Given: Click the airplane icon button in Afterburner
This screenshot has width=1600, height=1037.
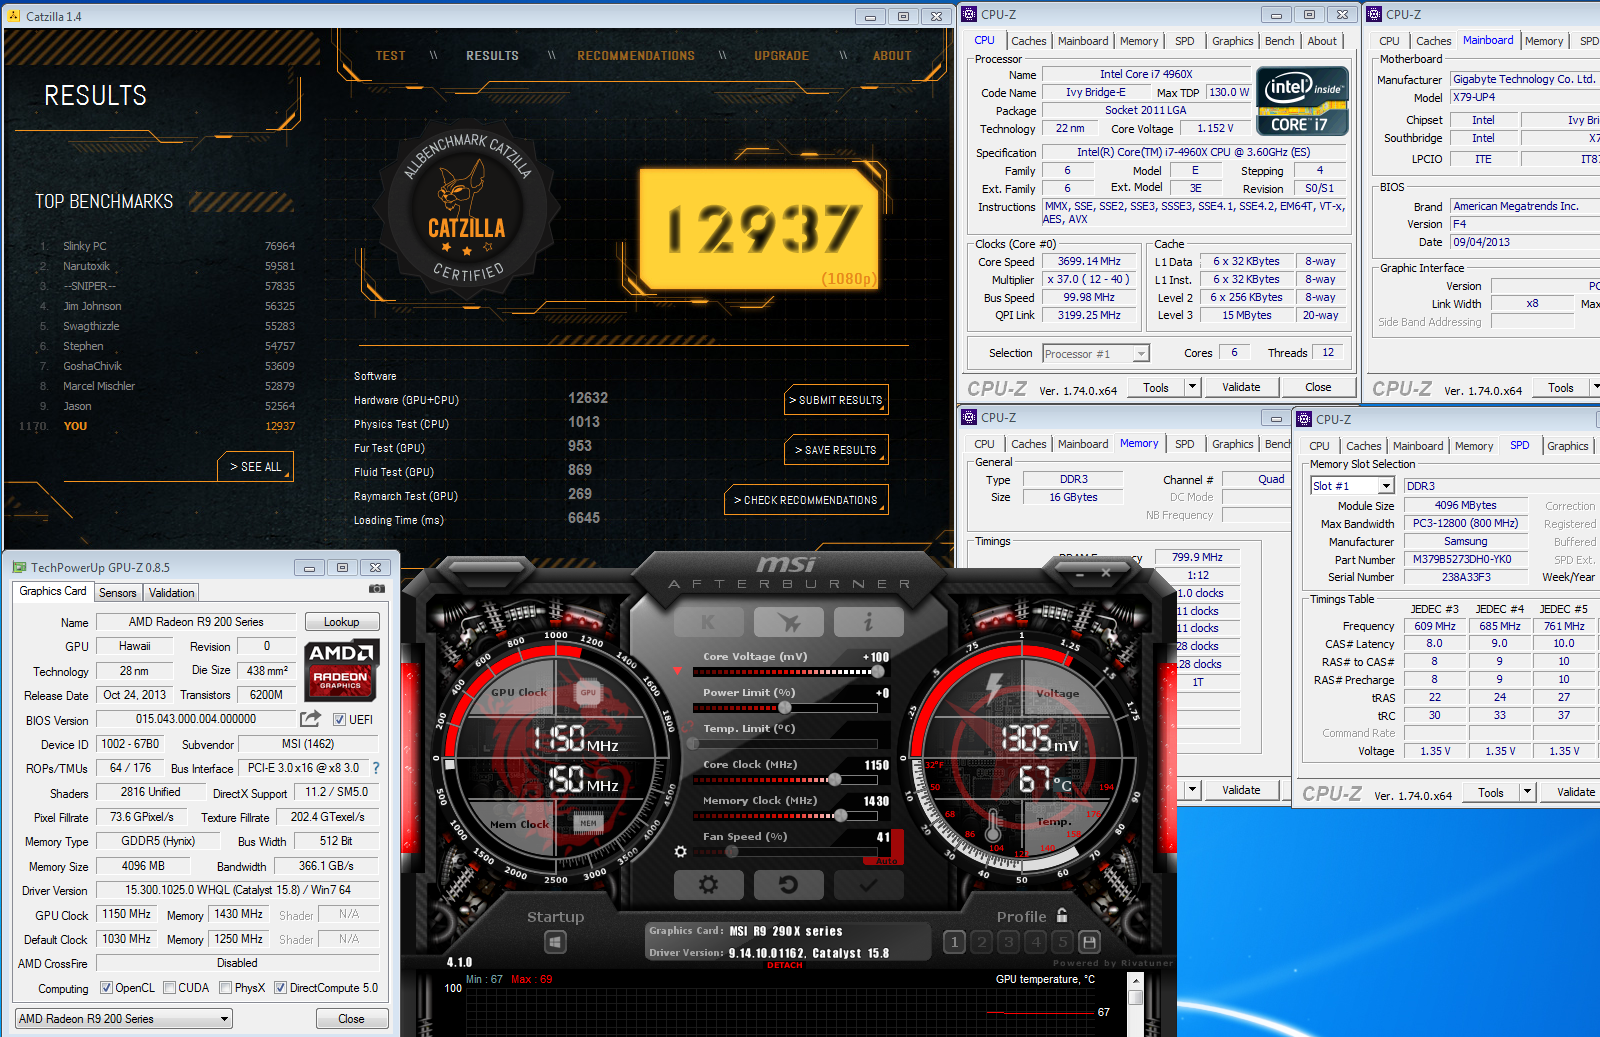Looking at the screenshot, I should pyautogui.click(x=789, y=622).
